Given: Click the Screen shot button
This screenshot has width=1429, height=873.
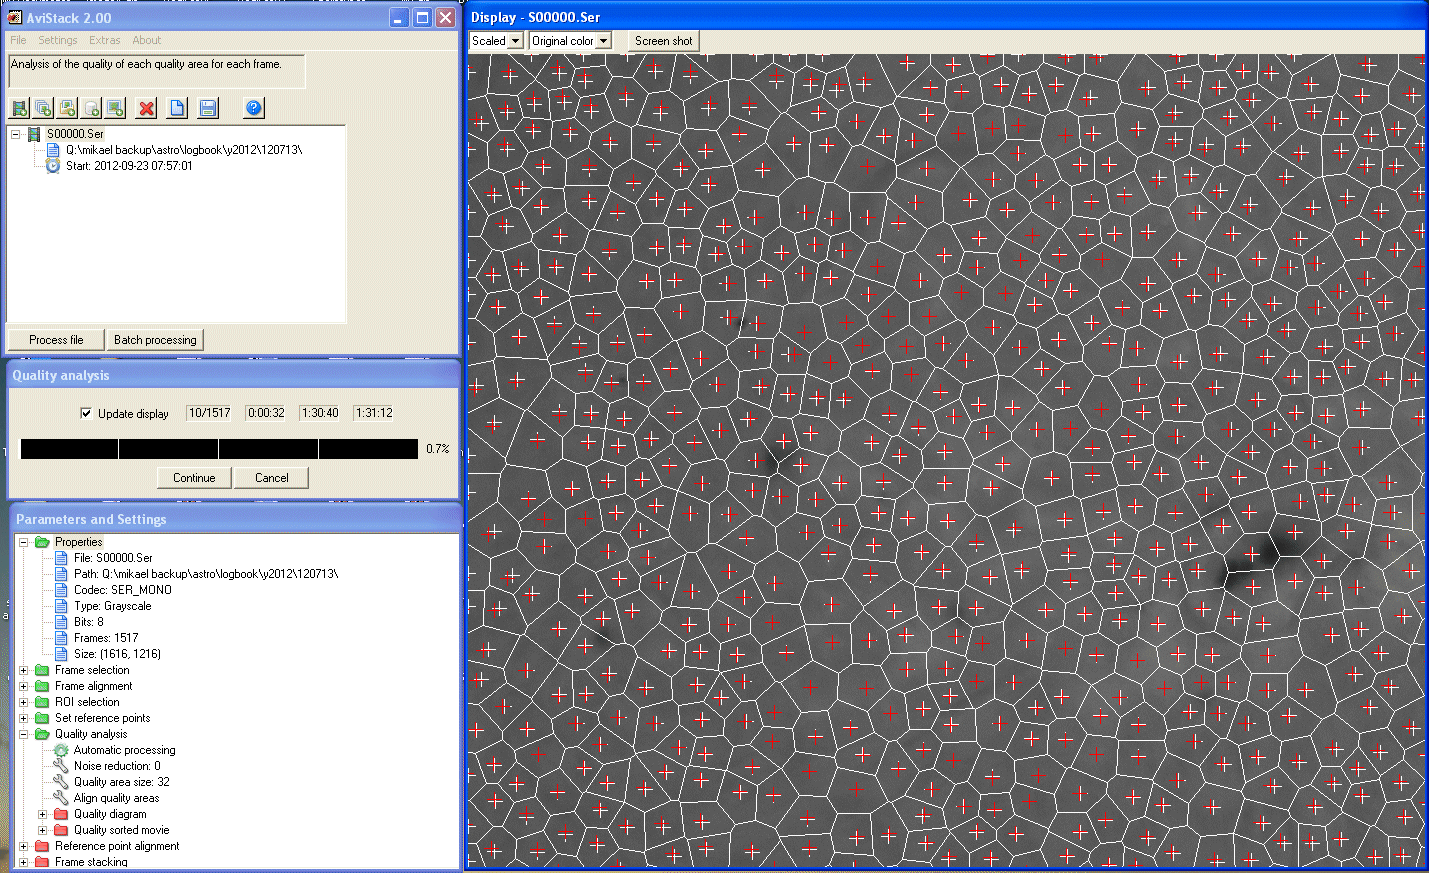Looking at the screenshot, I should coord(664,41).
